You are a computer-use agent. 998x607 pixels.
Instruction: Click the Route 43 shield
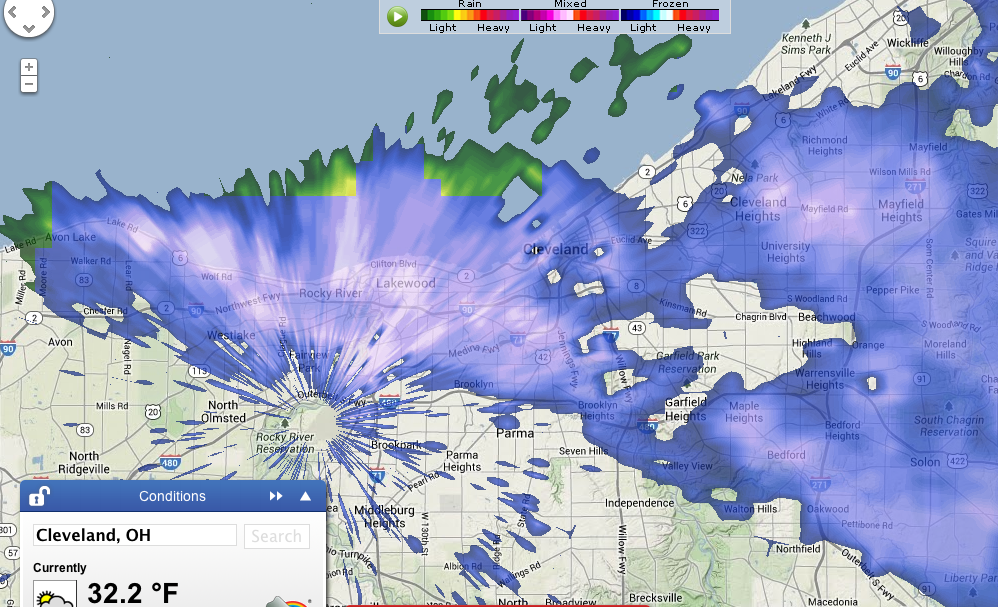[x=636, y=328]
